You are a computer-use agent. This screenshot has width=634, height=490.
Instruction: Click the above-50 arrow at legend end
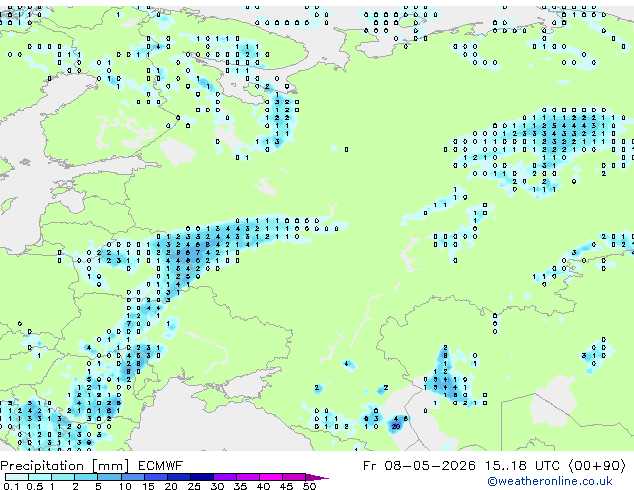tap(317, 477)
